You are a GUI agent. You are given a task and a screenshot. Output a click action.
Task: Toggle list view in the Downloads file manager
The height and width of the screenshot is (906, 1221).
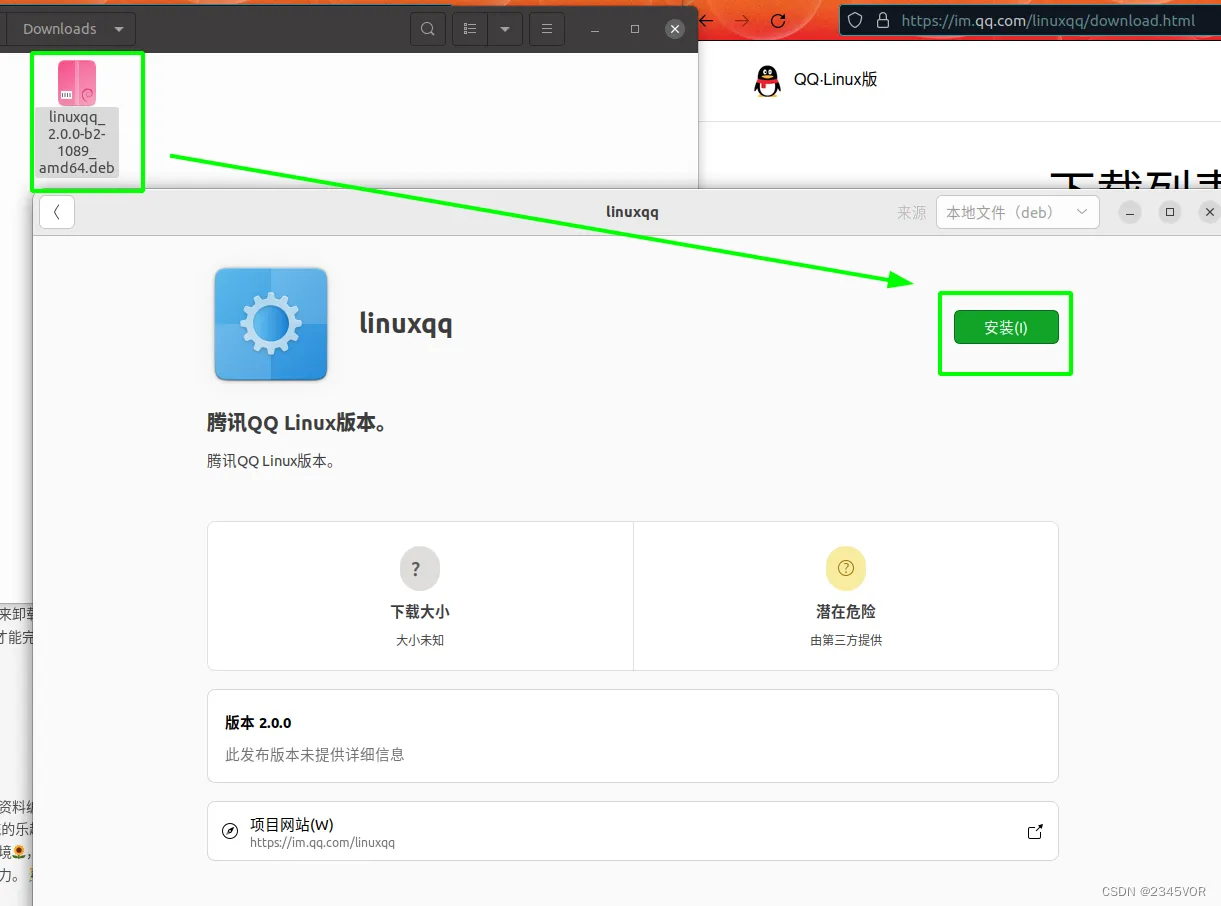click(471, 29)
